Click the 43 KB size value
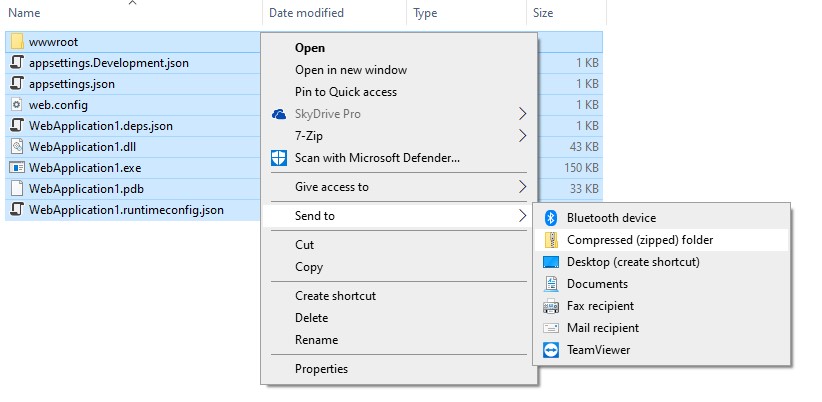Viewport: 822px width, 402px height. point(584,147)
